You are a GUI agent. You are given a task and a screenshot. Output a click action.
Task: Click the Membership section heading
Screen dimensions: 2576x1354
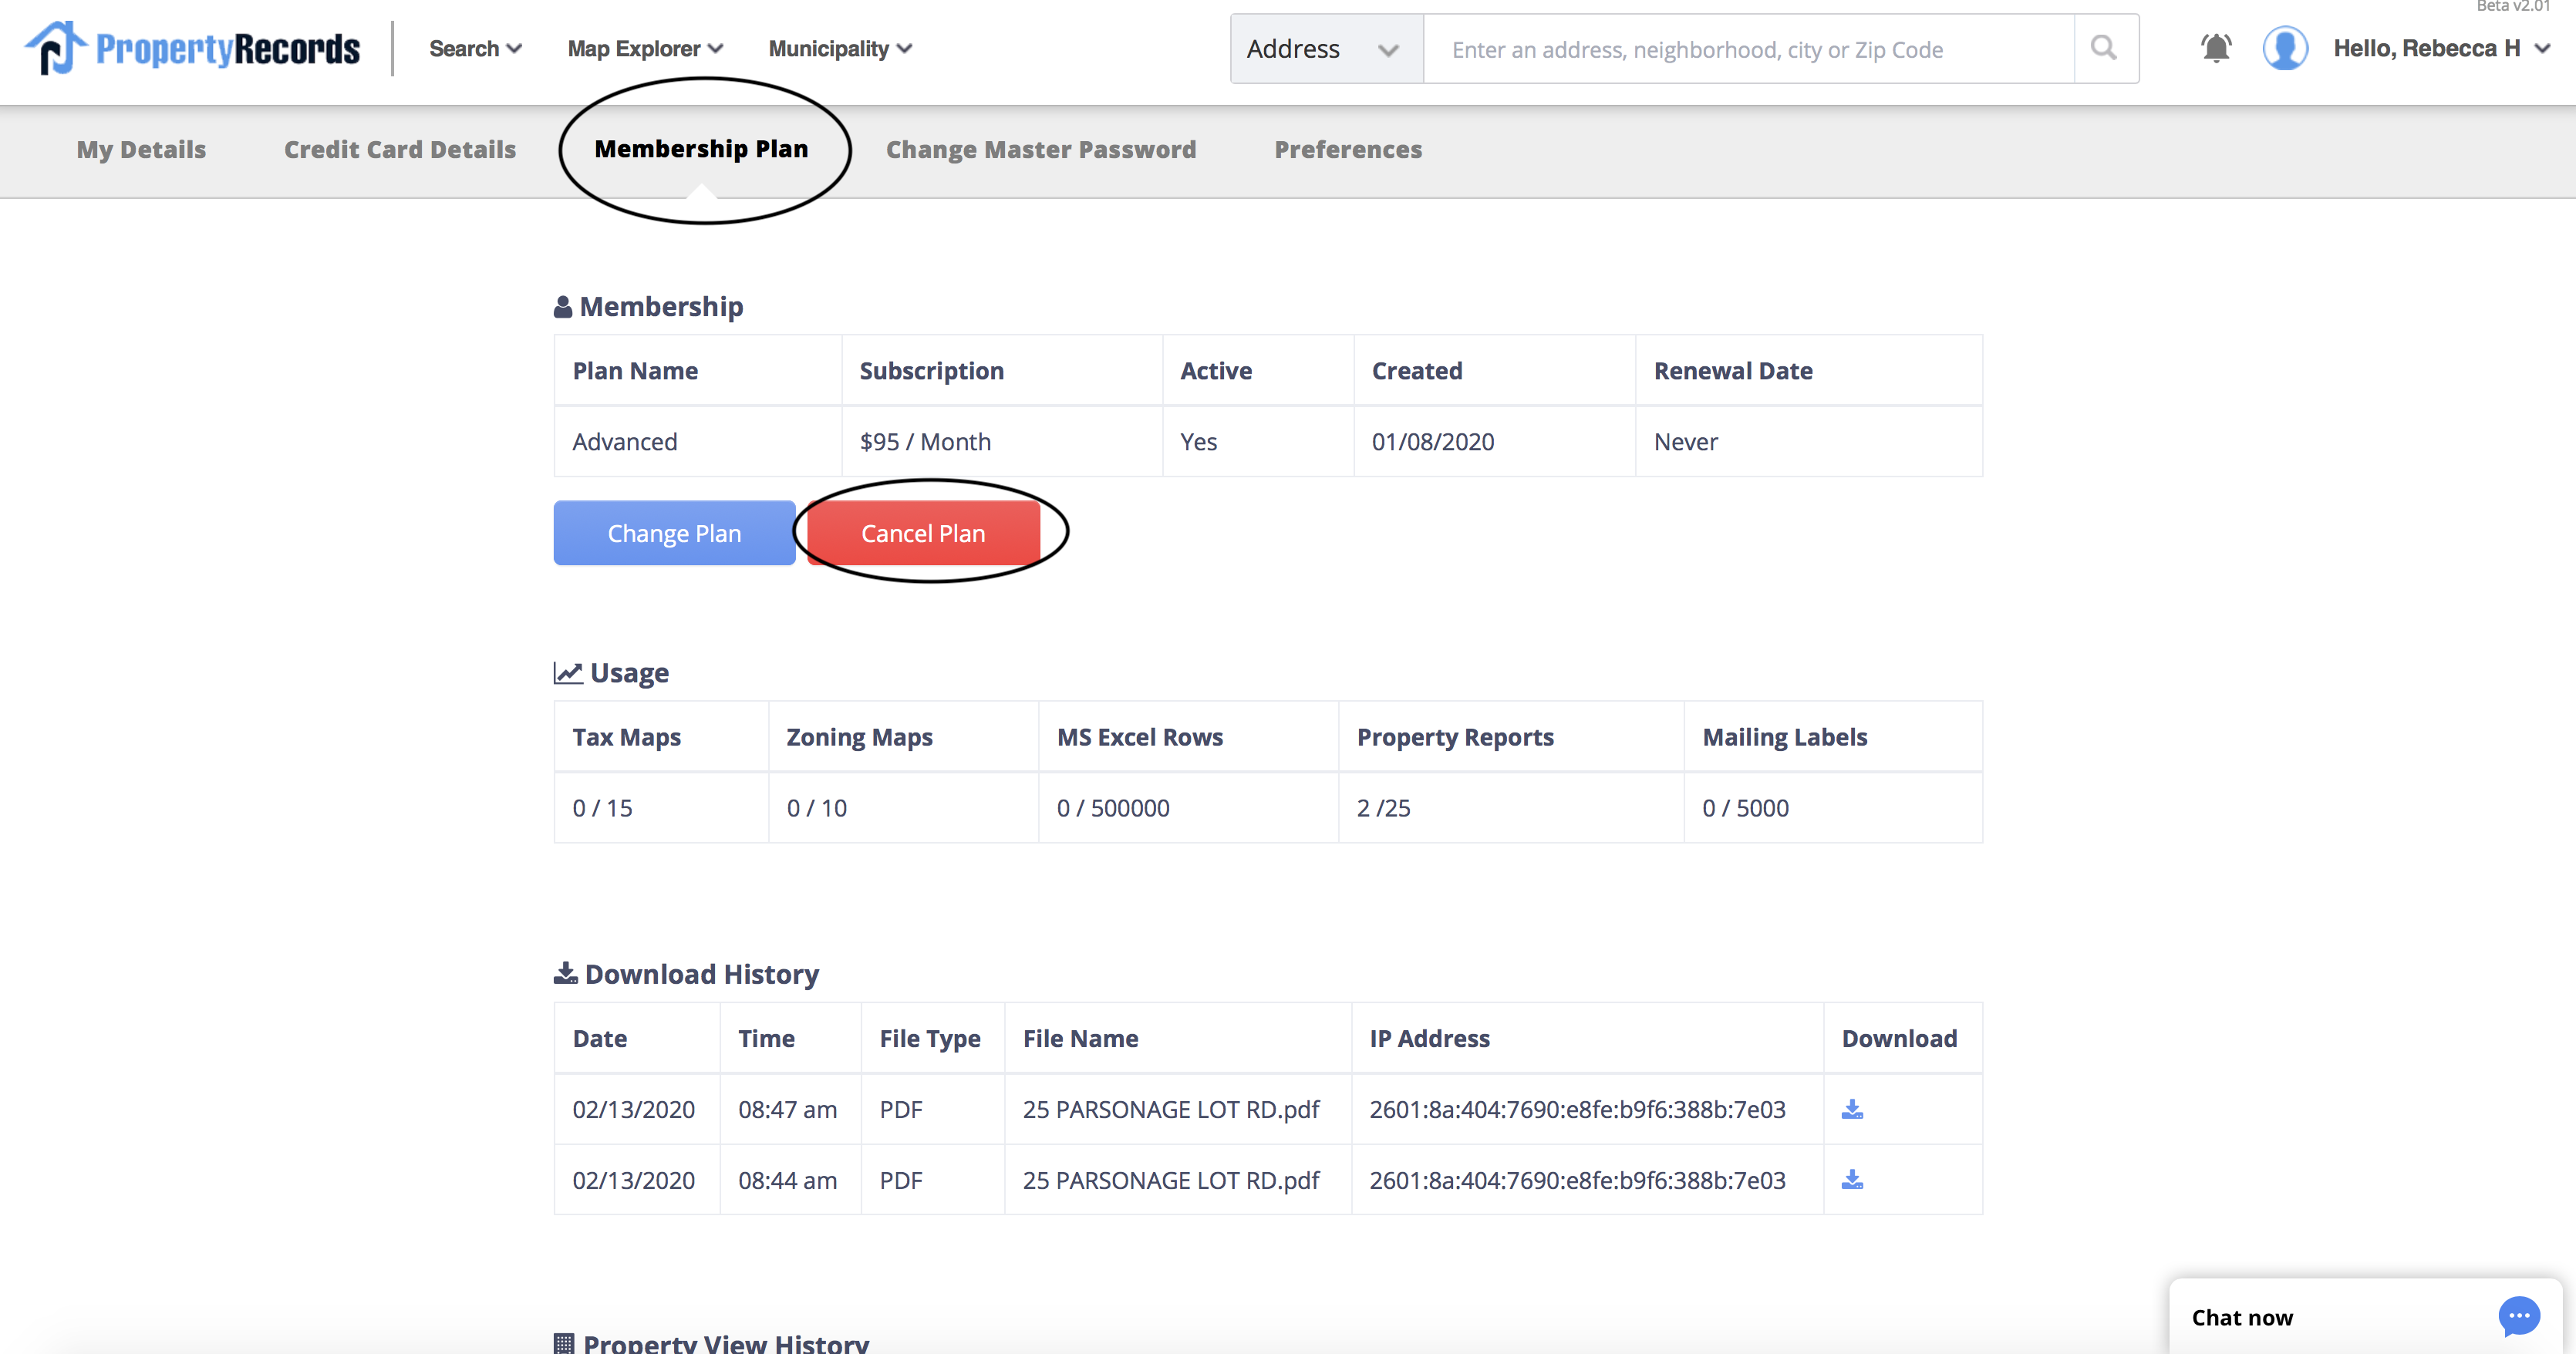(649, 307)
